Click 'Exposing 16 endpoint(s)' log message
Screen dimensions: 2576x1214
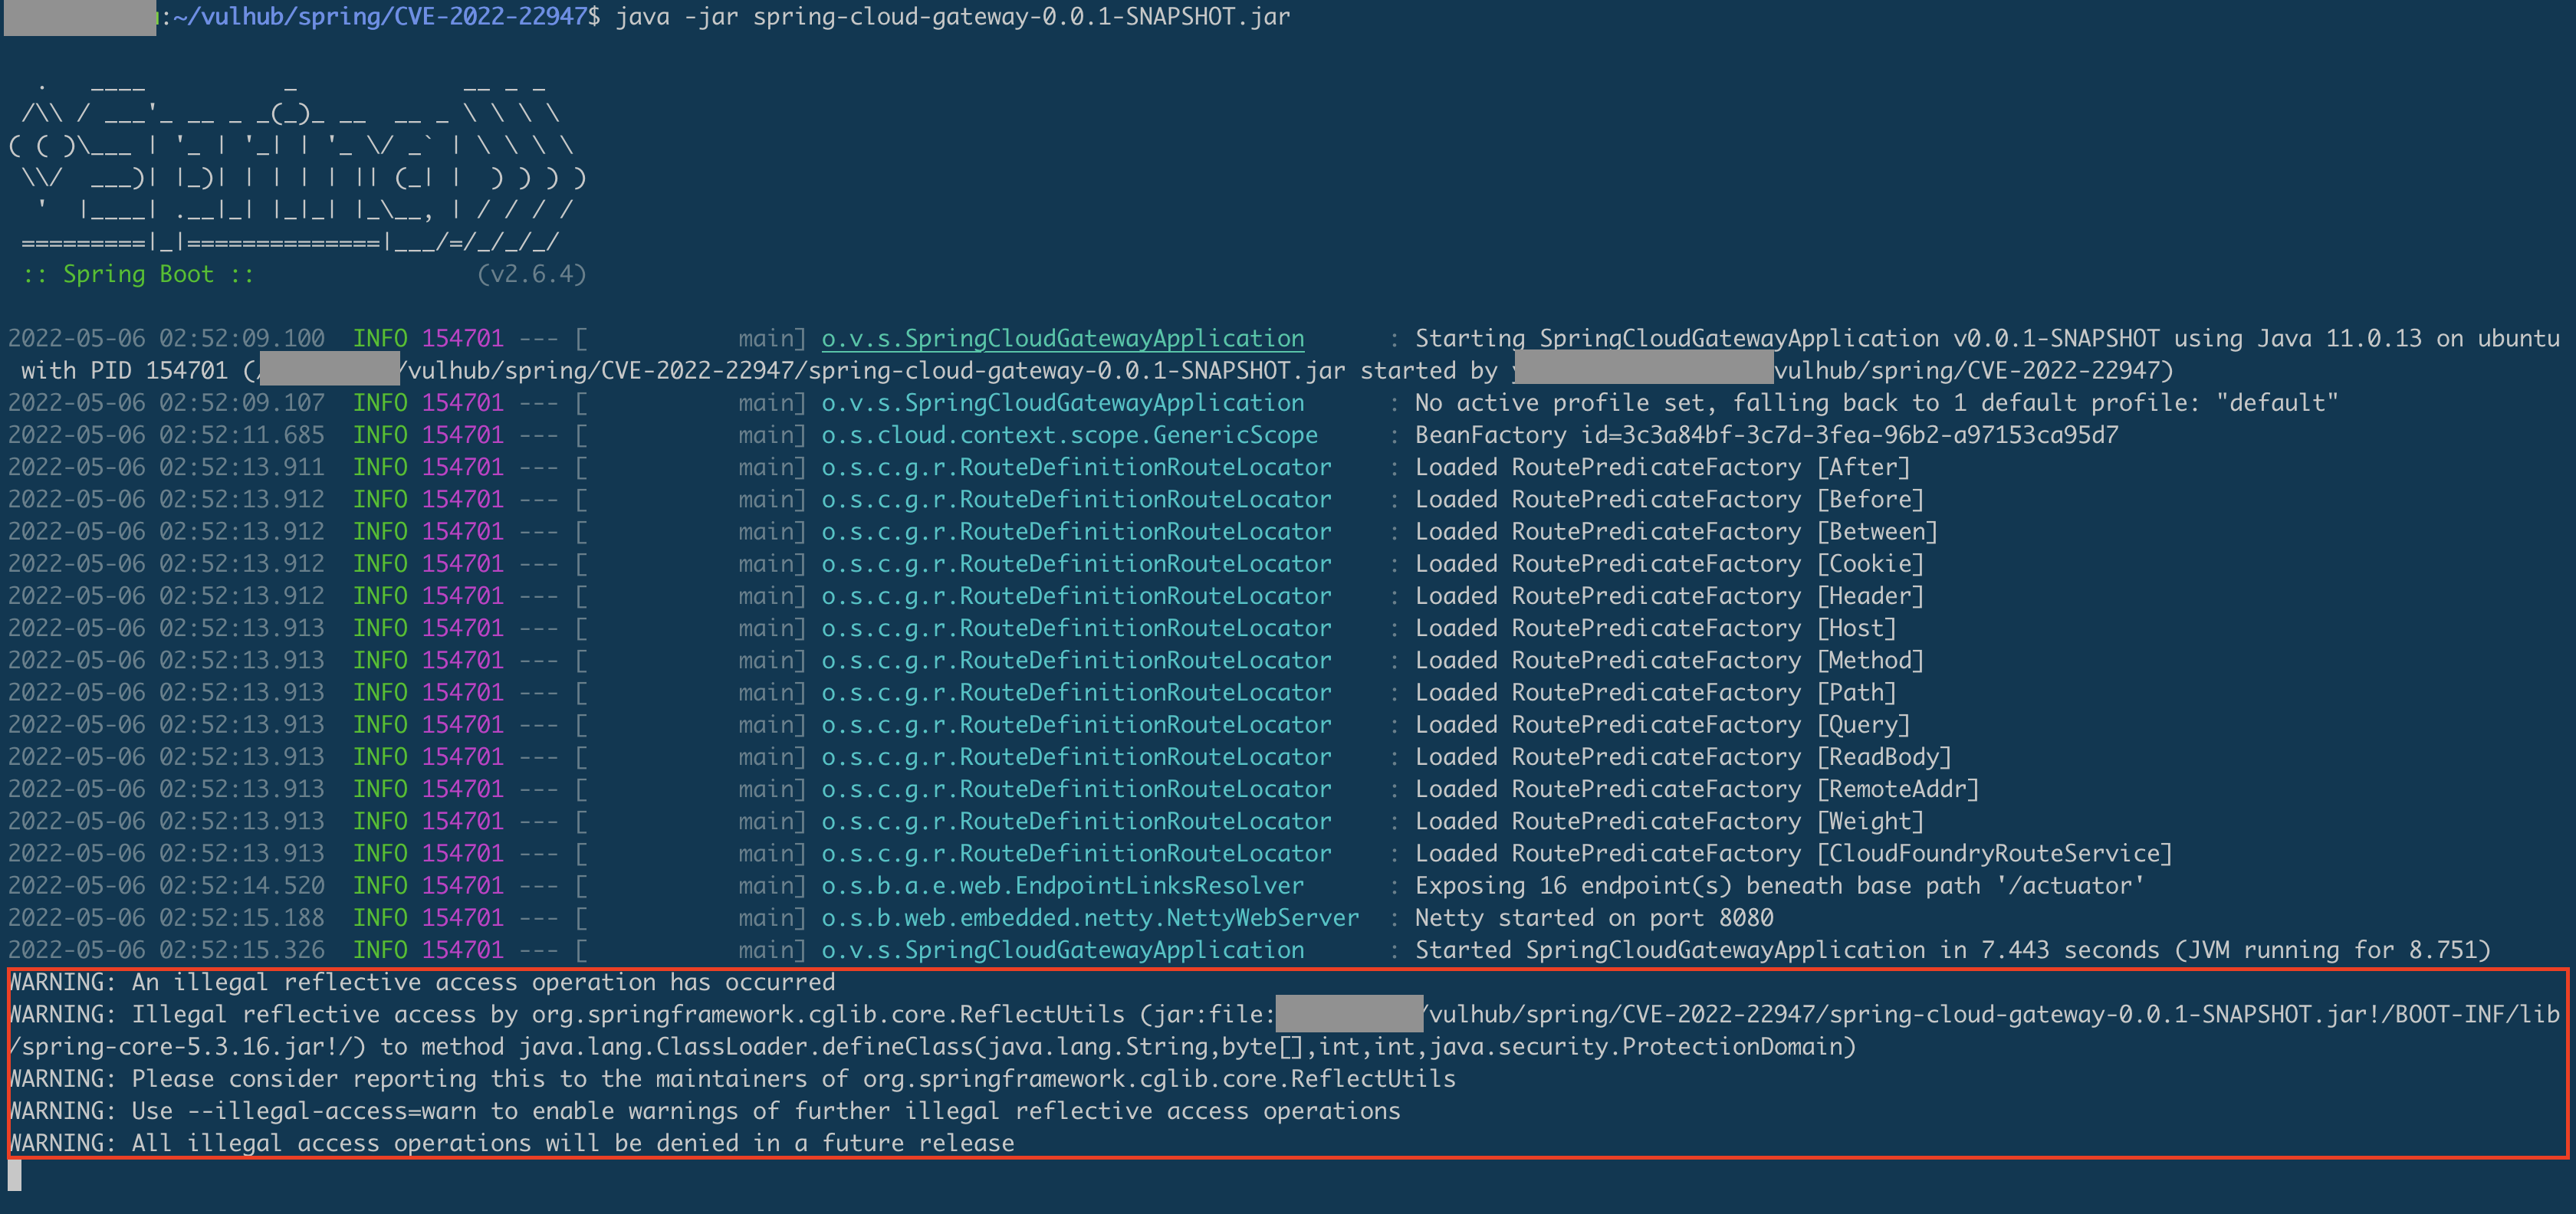pyautogui.click(x=1779, y=886)
